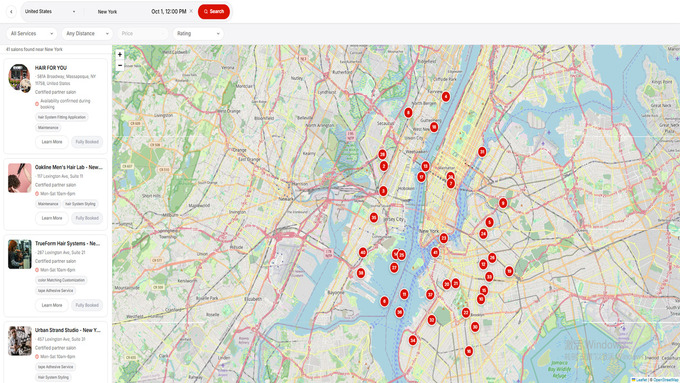
Task: Open the HAIR FOR YOU salon title
Action: 51,68
